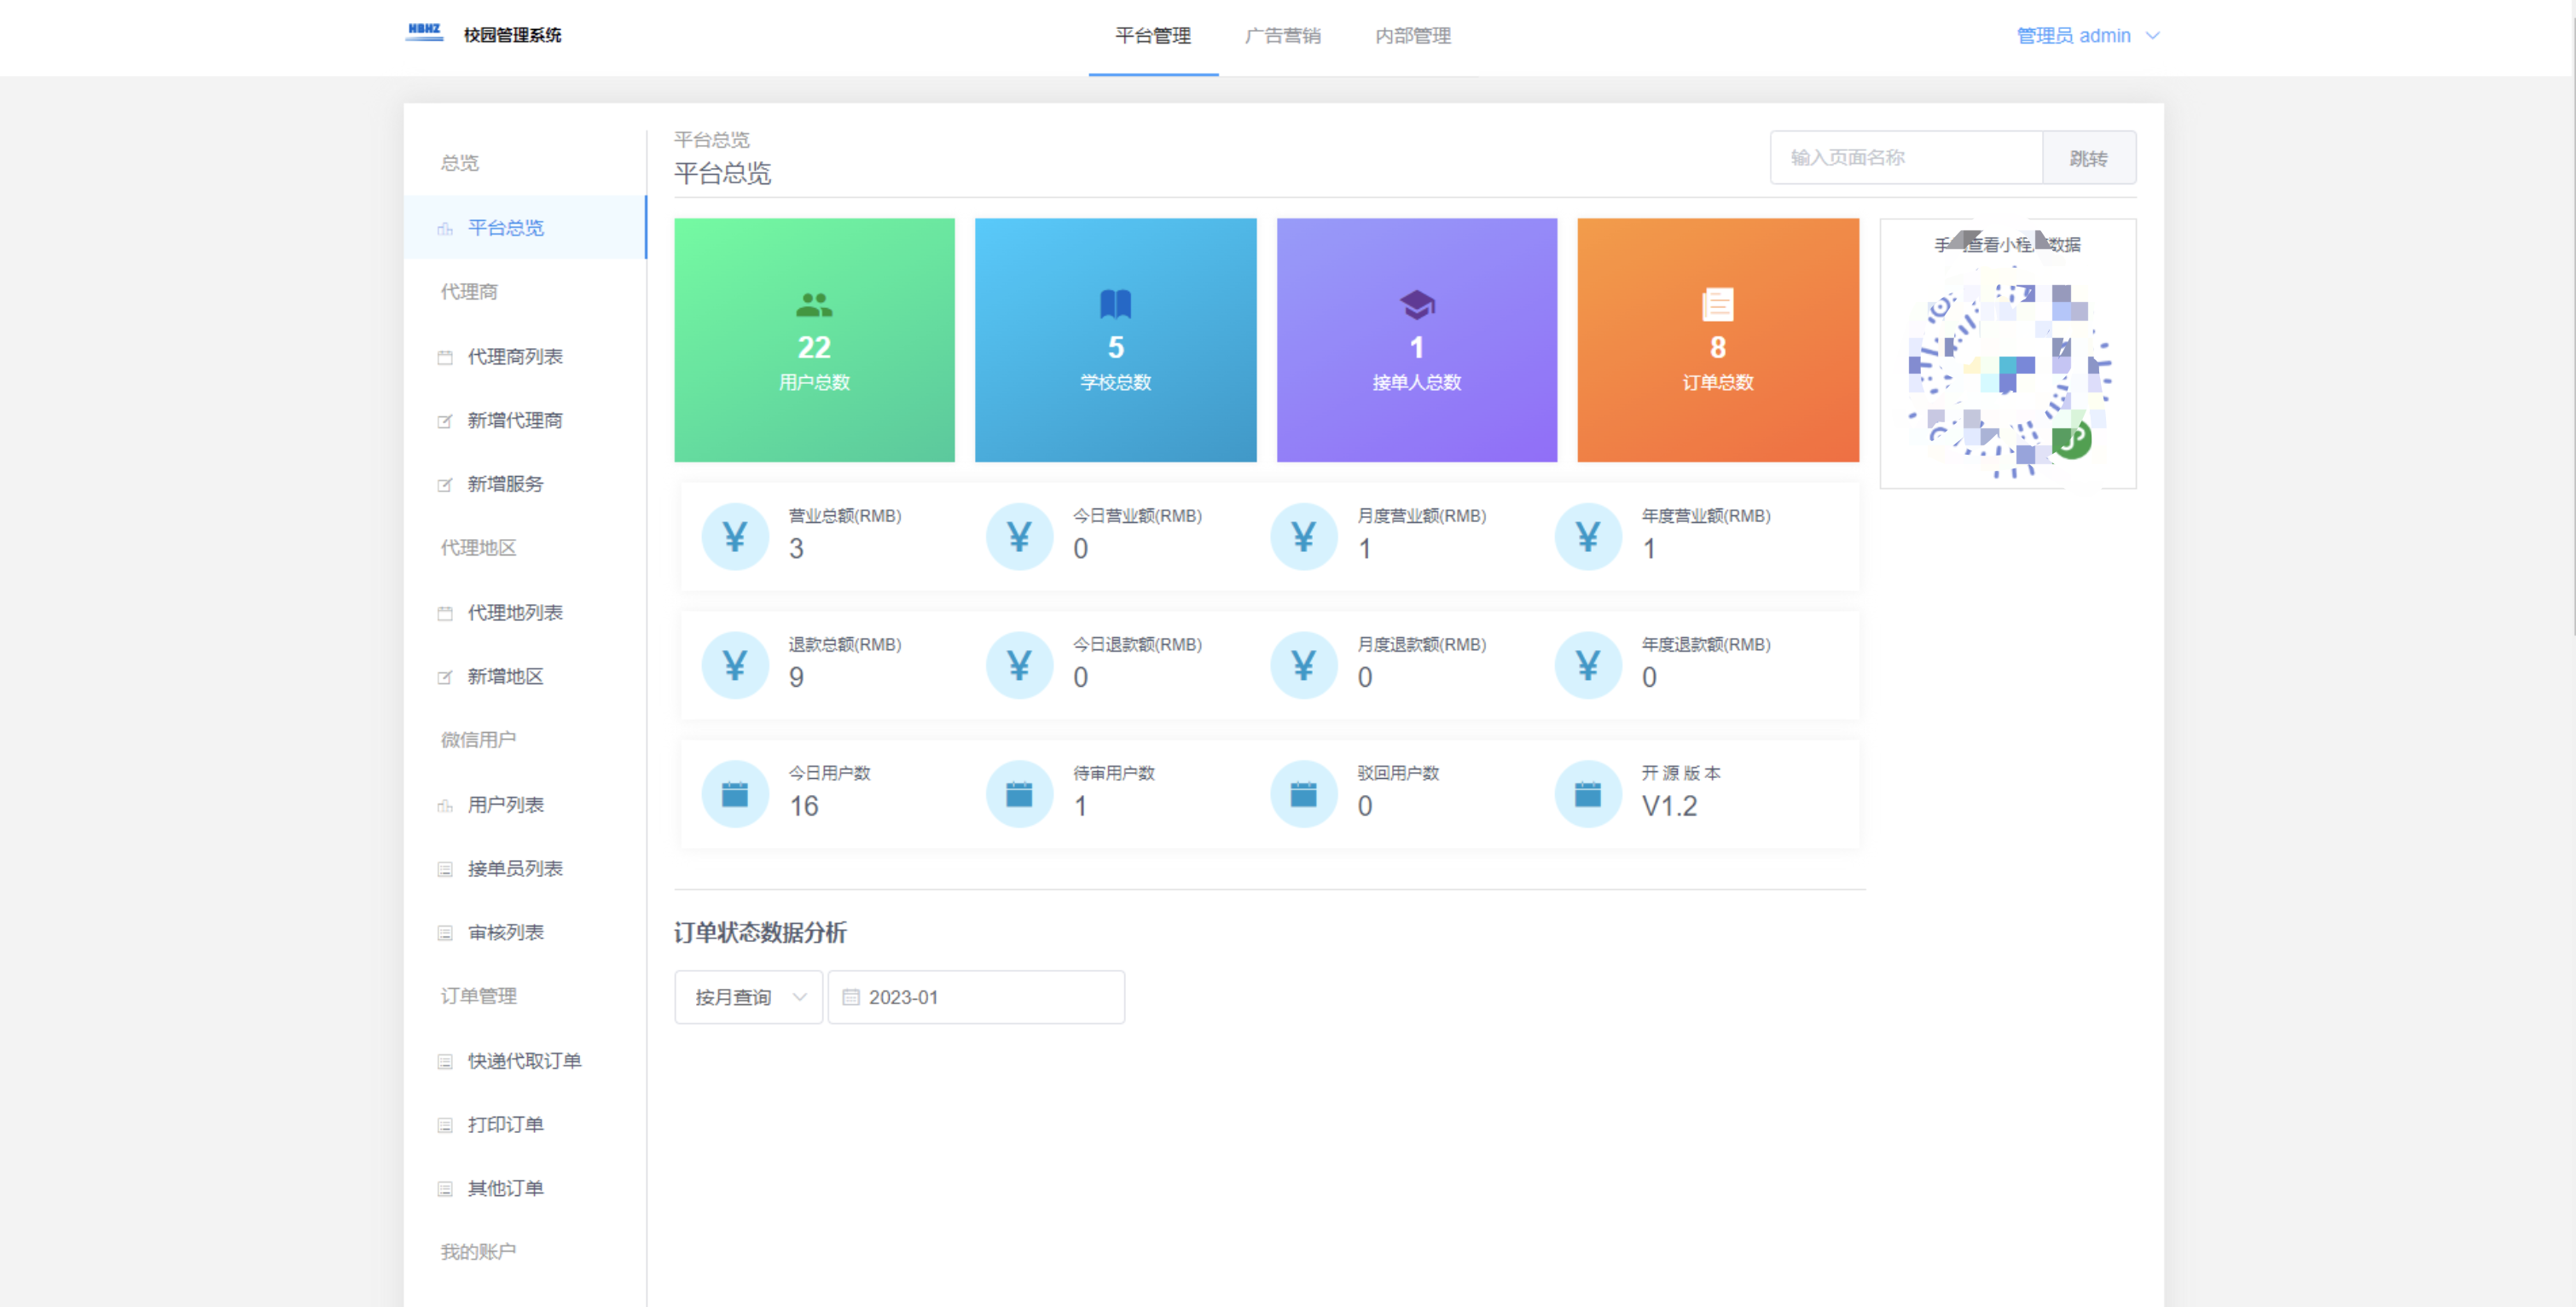The width and height of the screenshot is (2576, 1307).
Task: Click the 订单状态数据分析 heading
Action: pyautogui.click(x=760, y=933)
